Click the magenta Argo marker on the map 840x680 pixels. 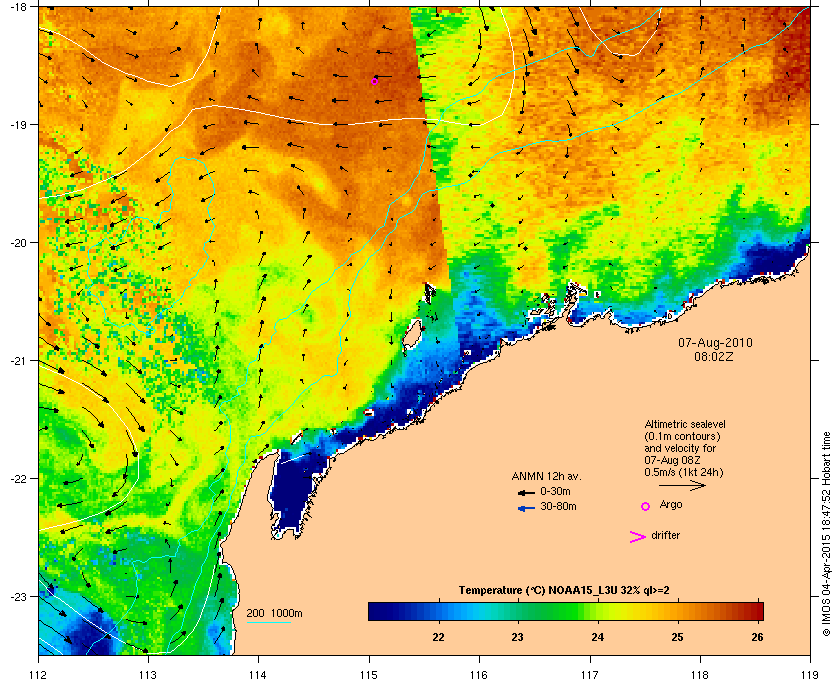[374, 81]
